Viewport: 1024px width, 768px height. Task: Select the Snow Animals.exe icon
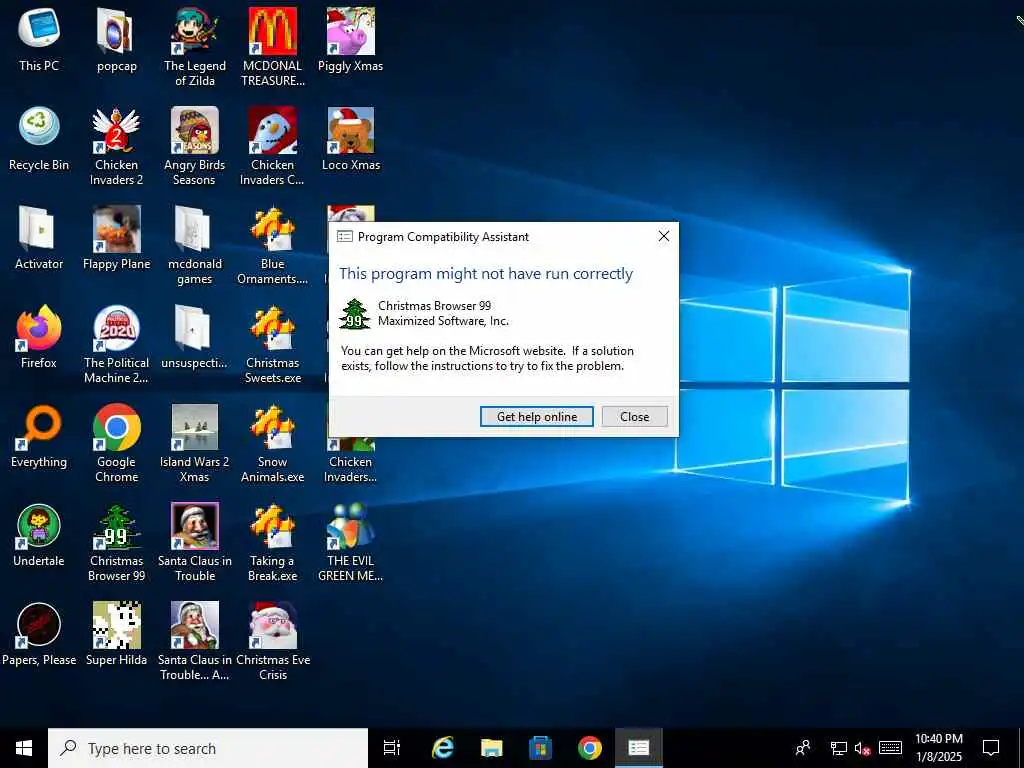[x=272, y=428]
